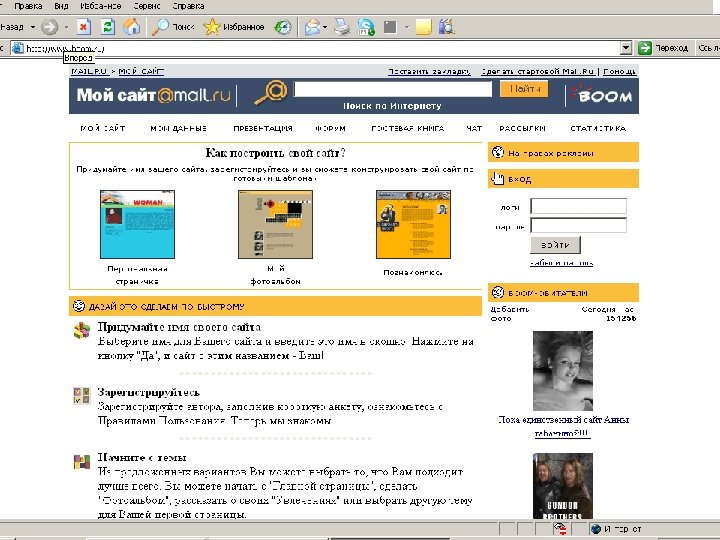720x540 pixels.
Task: Open the Справка menu
Action: (188, 6)
